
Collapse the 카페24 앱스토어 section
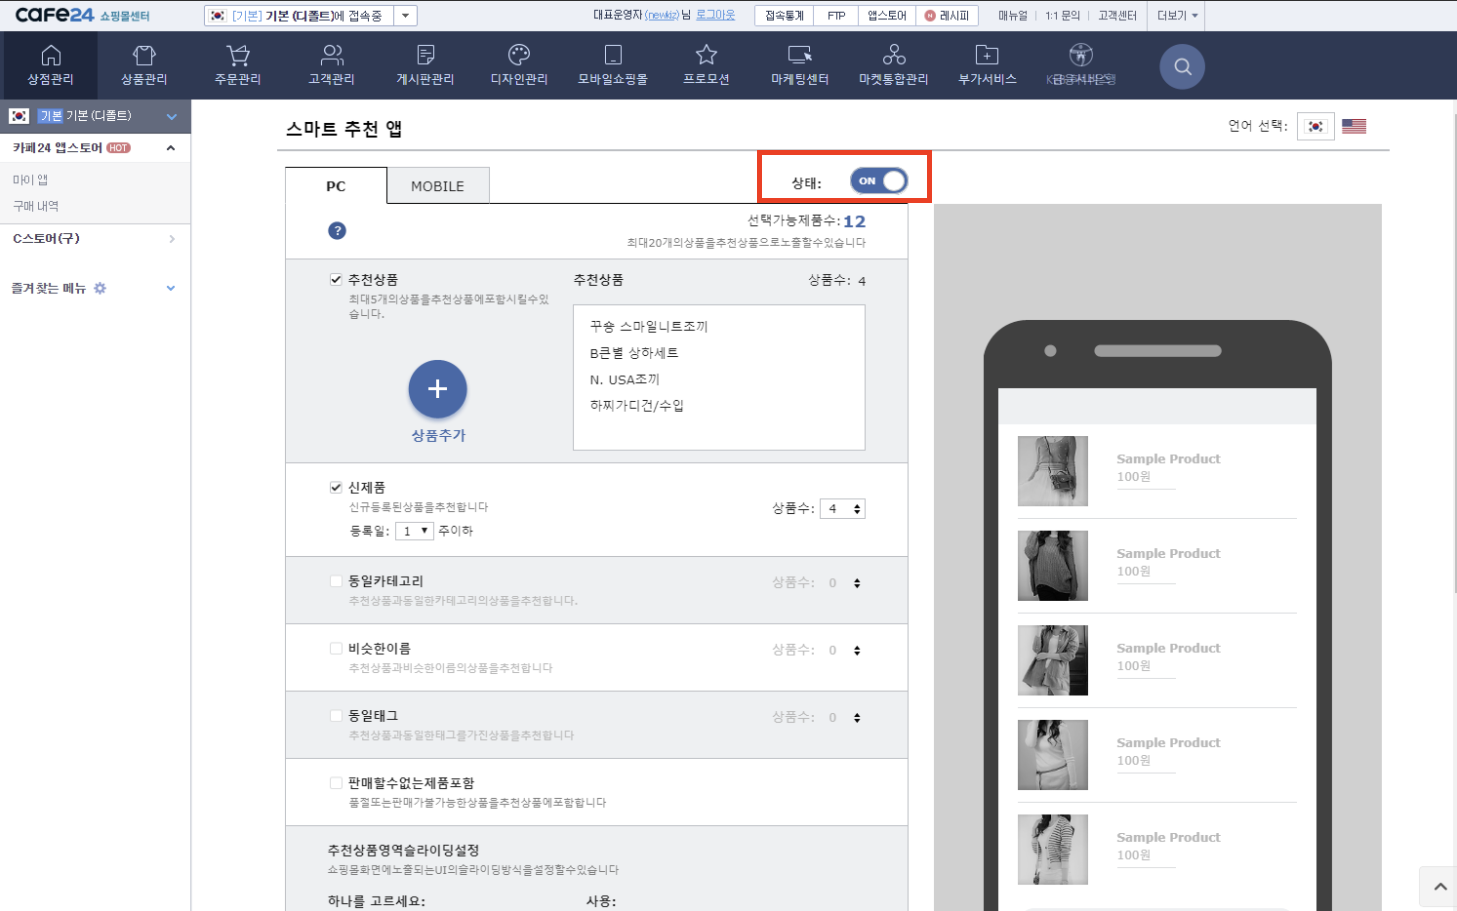(x=171, y=148)
